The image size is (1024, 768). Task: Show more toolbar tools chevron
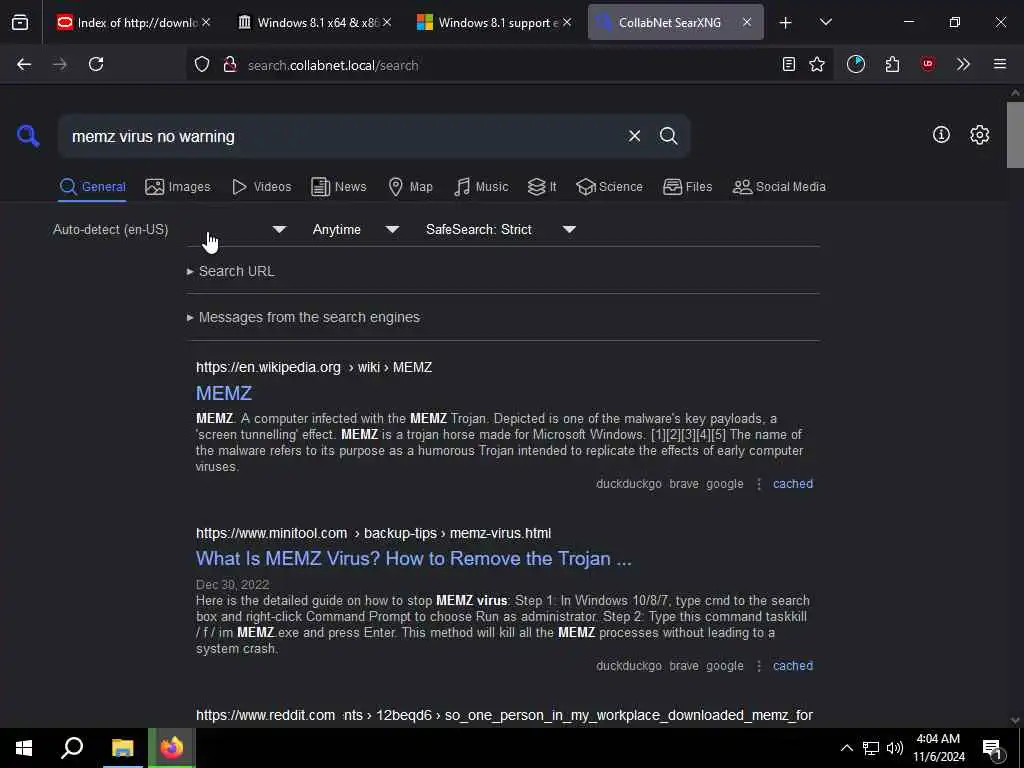(963, 64)
